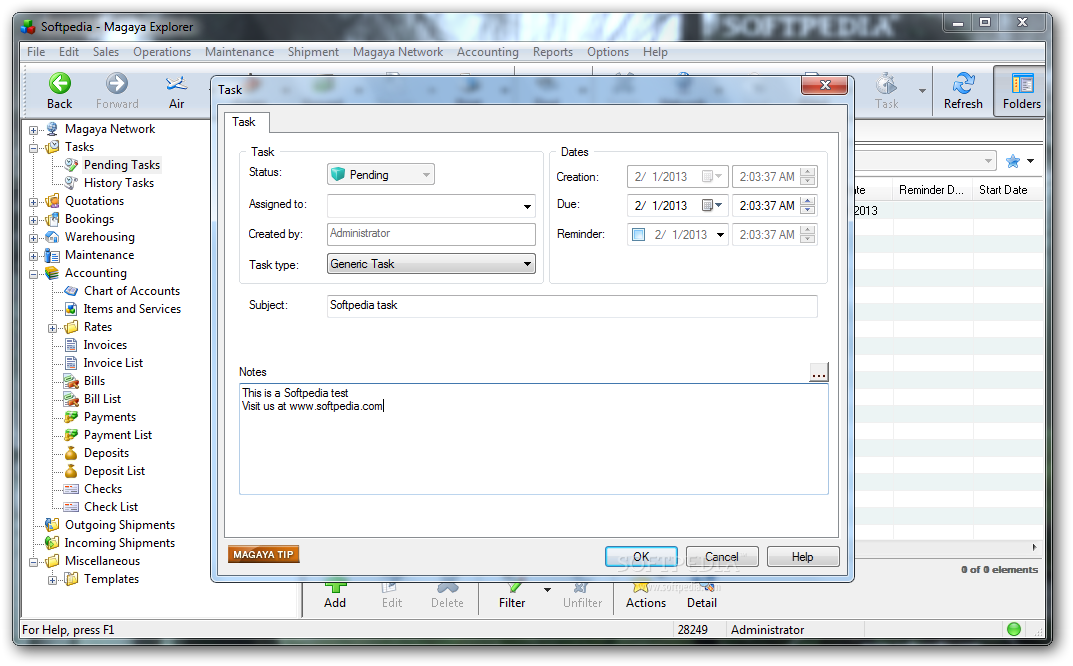Open History Tasks in the tree
Screen dimensions: 1073x666
coord(118,183)
